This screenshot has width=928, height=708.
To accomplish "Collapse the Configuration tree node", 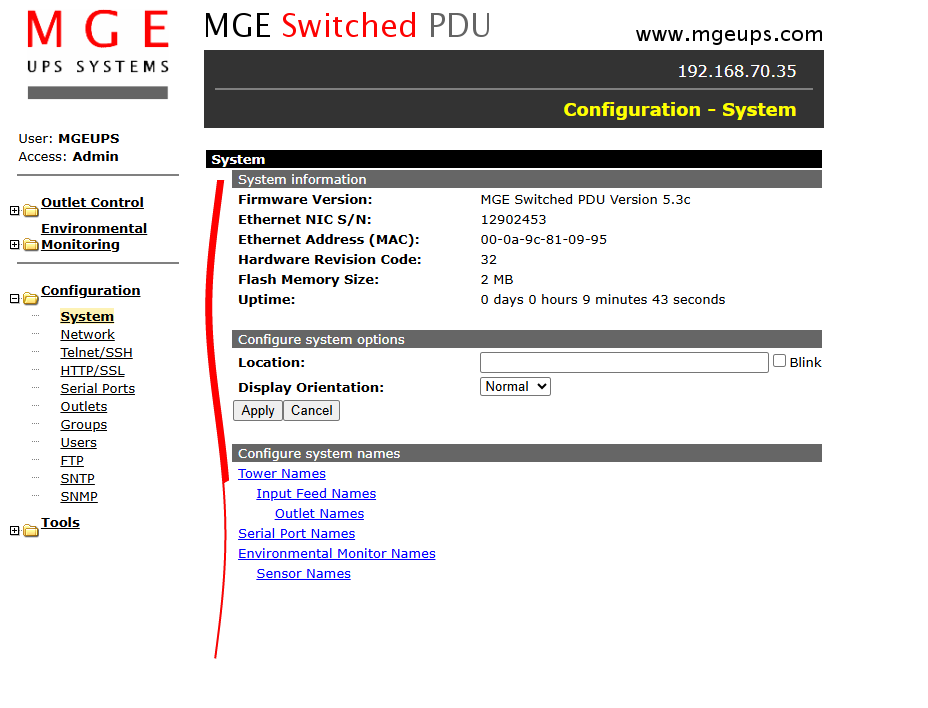I will click(x=14, y=298).
